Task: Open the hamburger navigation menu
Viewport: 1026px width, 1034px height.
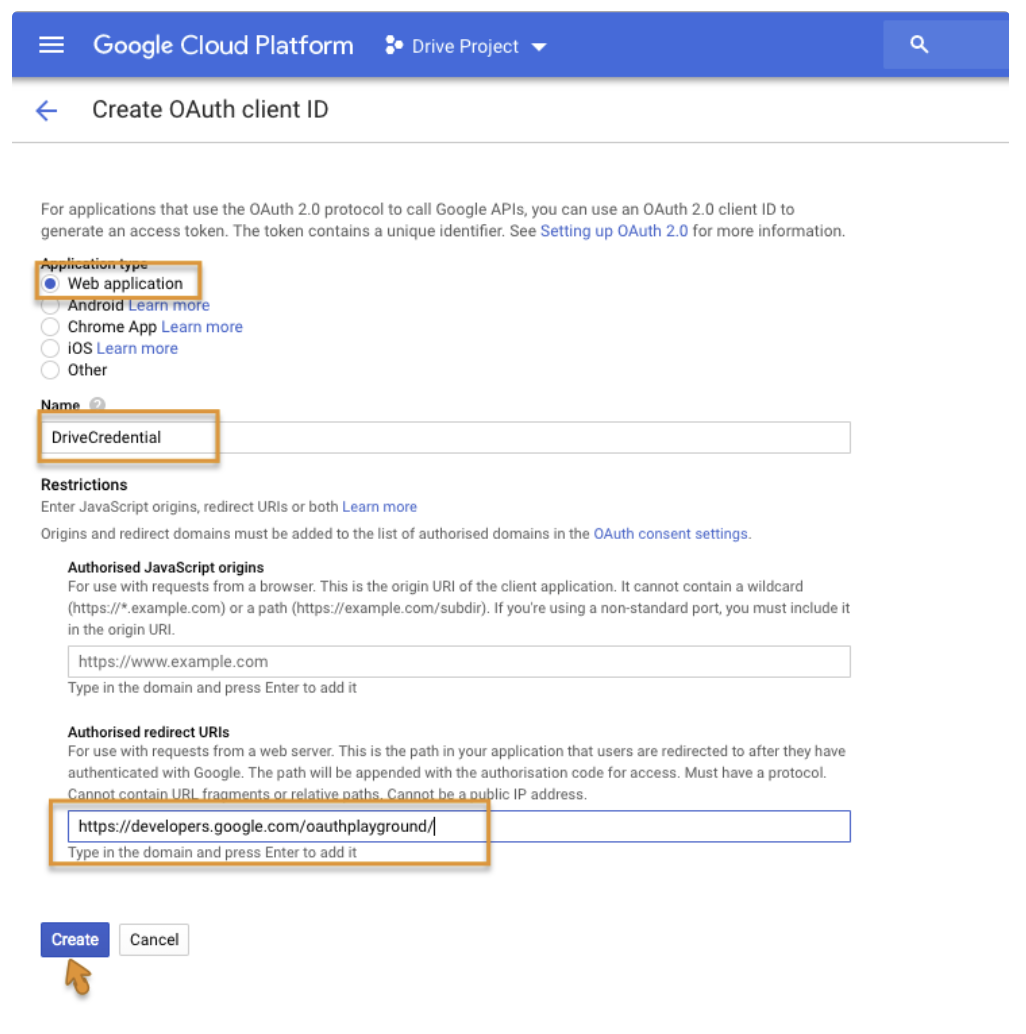Action: [x=51, y=45]
